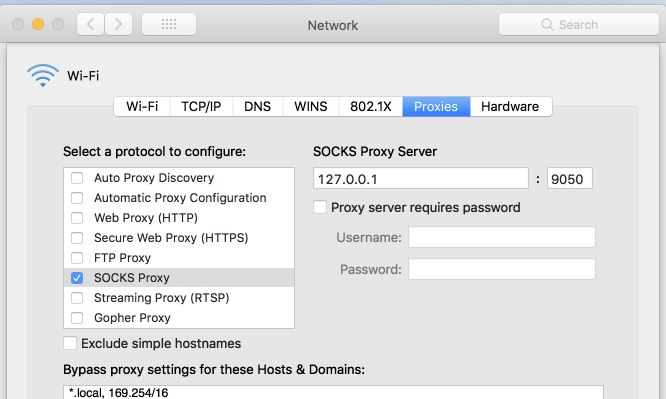
Task: Show all preferences grid icon
Action: coord(169,24)
